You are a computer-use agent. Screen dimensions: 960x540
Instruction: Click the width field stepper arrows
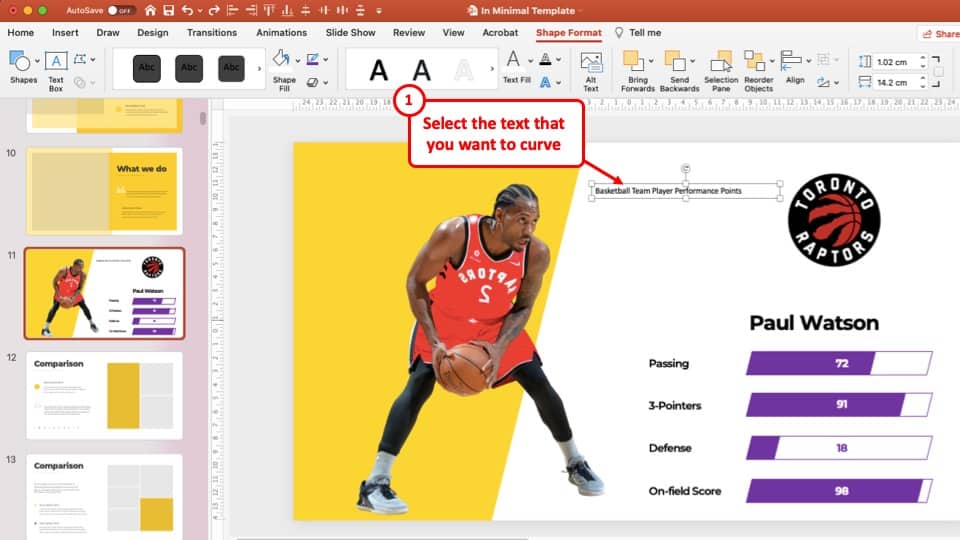coord(923,82)
